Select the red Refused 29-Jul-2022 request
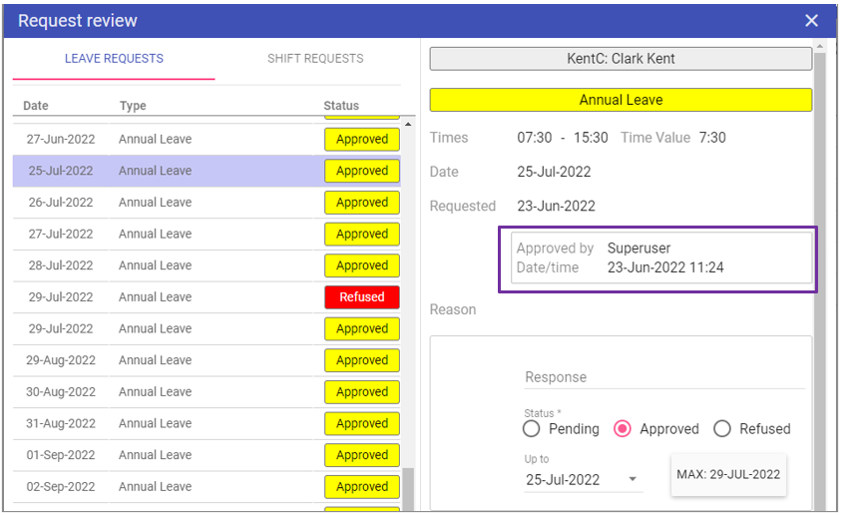841x515 pixels. (361, 297)
